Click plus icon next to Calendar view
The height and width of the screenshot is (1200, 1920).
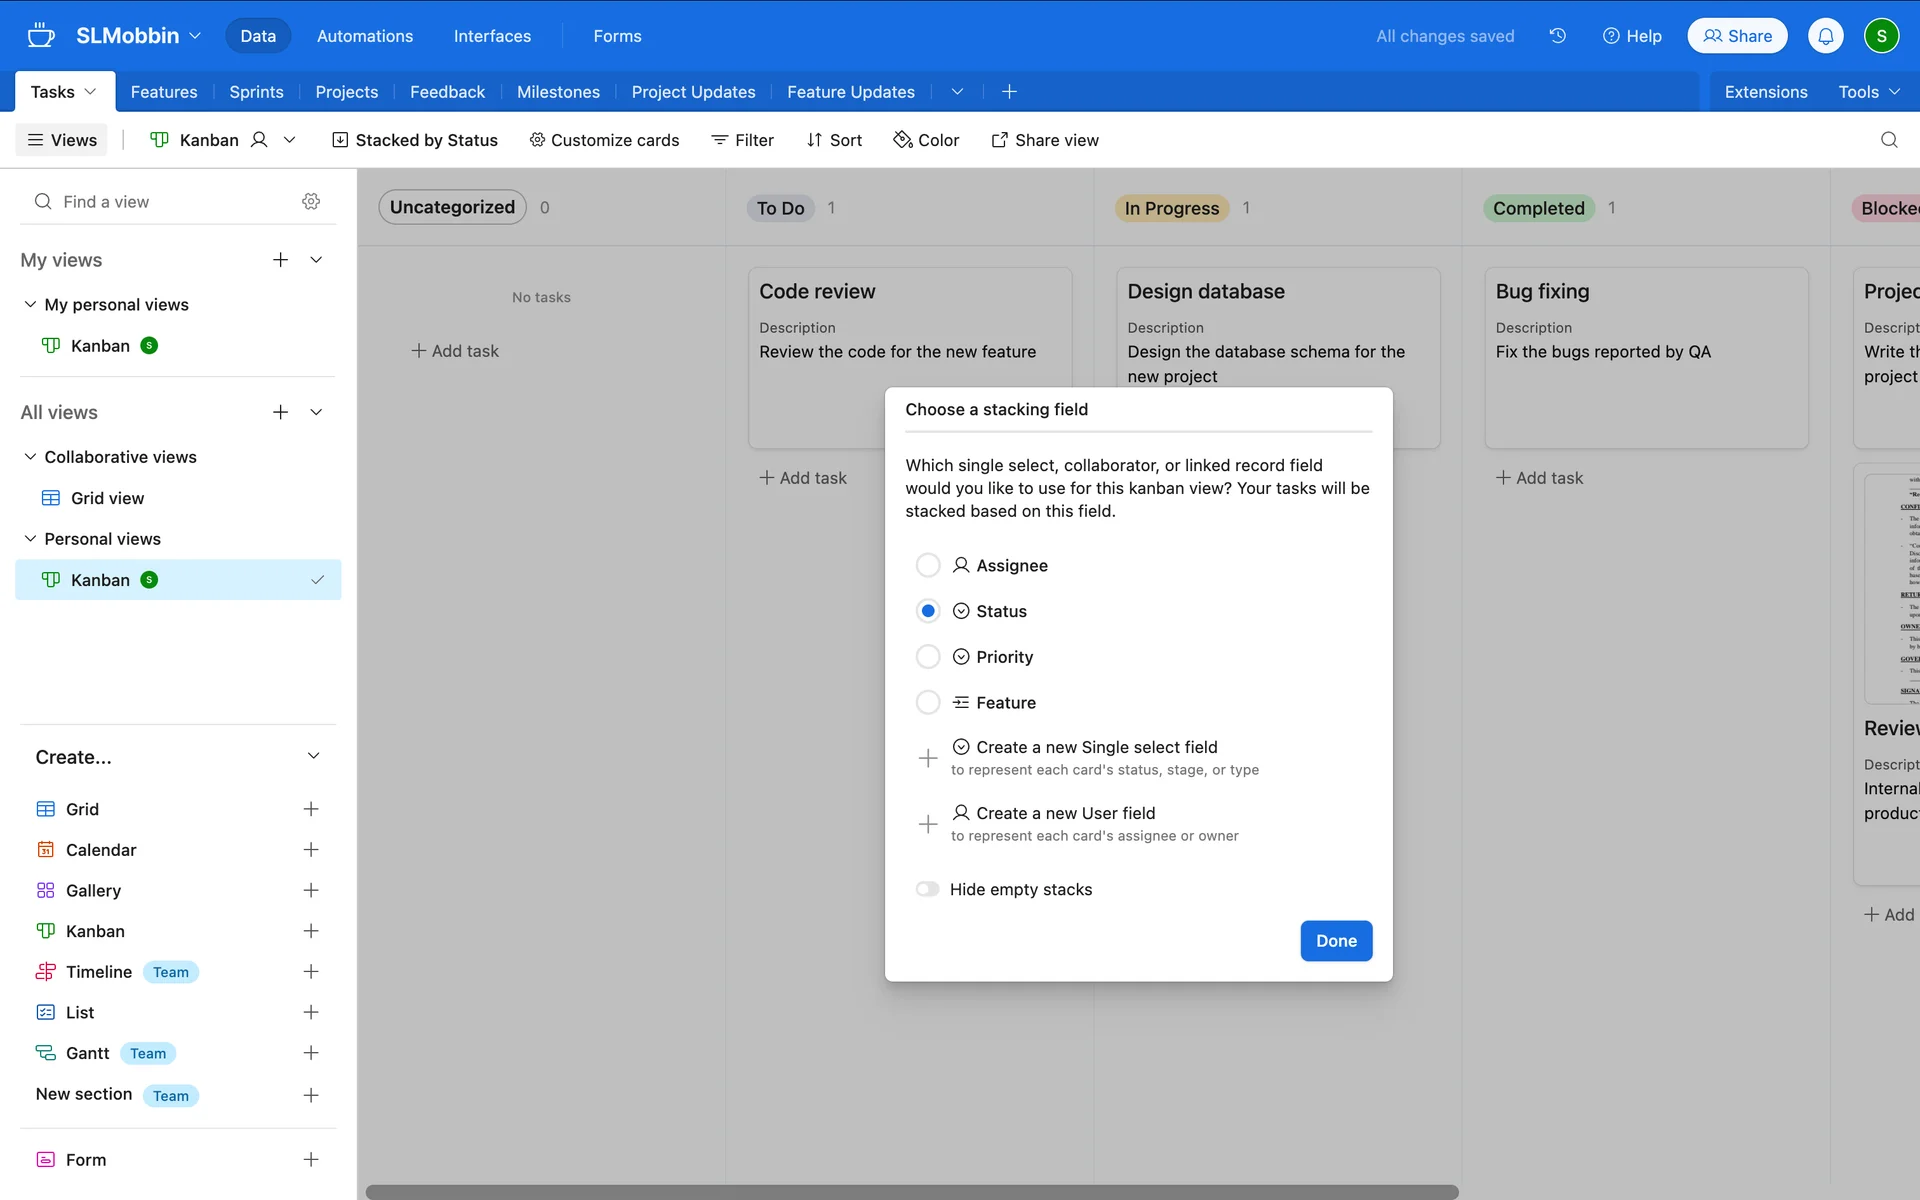click(311, 850)
